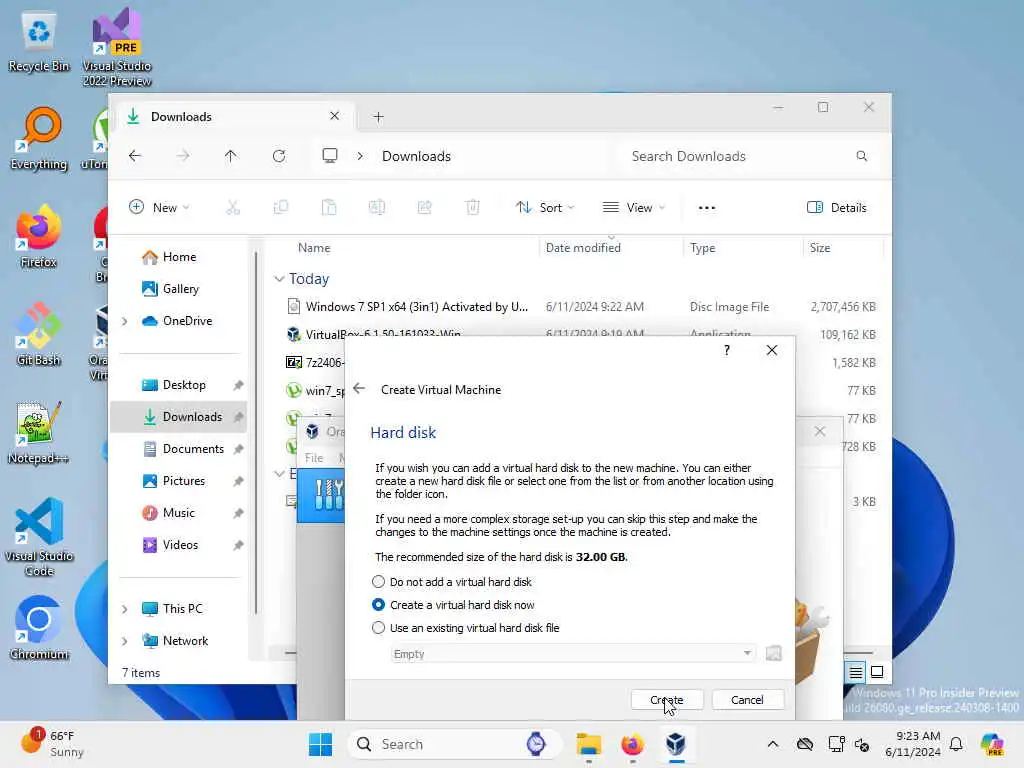Open Copilot preview icon in taskbar
The image size is (1024, 768).
pyautogui.click(x=992, y=744)
